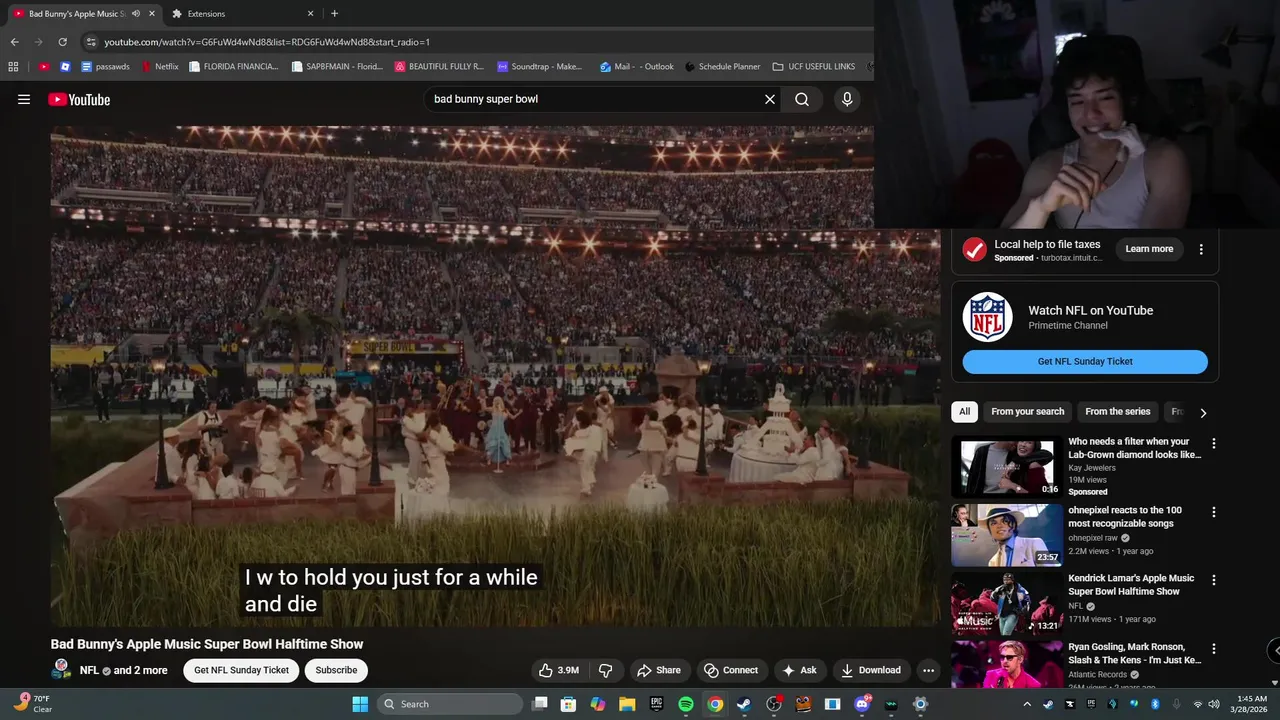Open the passawds bookmark
1280x720 pixels.
pos(108,67)
